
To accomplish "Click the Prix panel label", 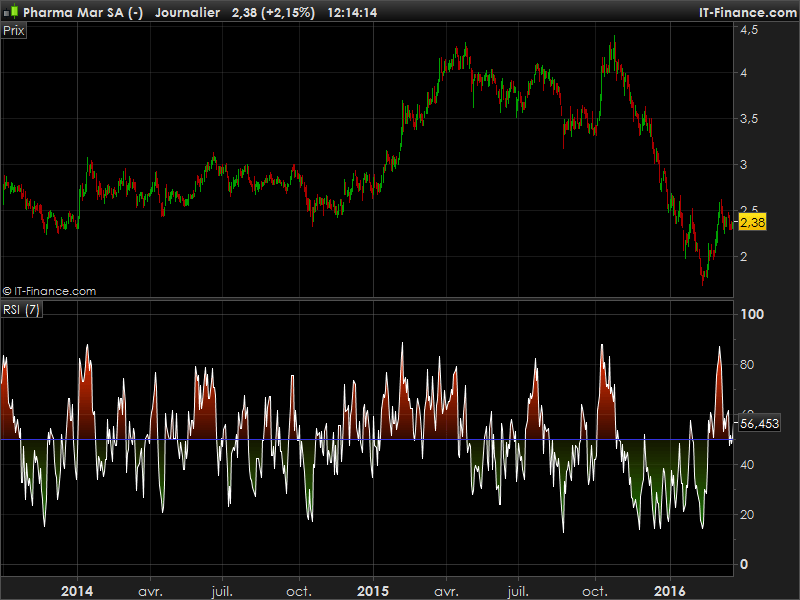I will click(x=14, y=31).
